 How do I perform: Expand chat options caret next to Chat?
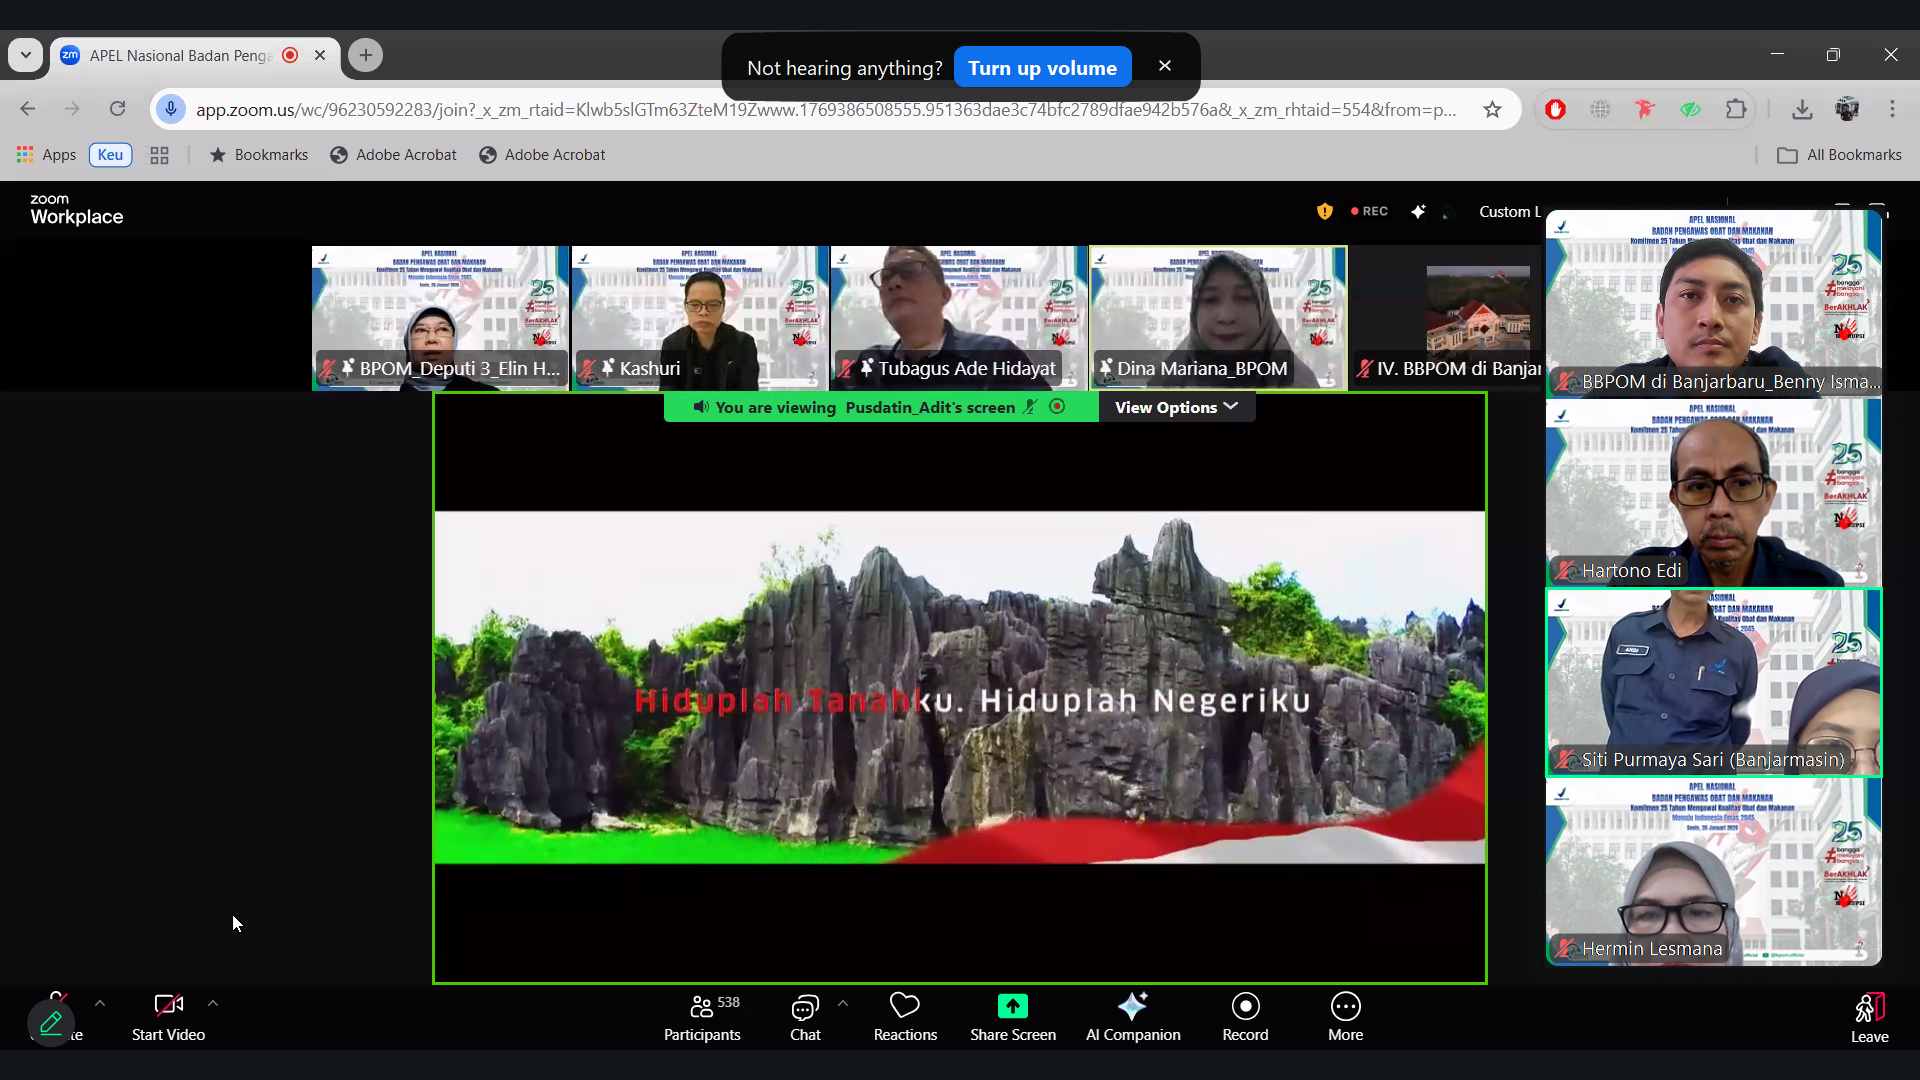[843, 1003]
